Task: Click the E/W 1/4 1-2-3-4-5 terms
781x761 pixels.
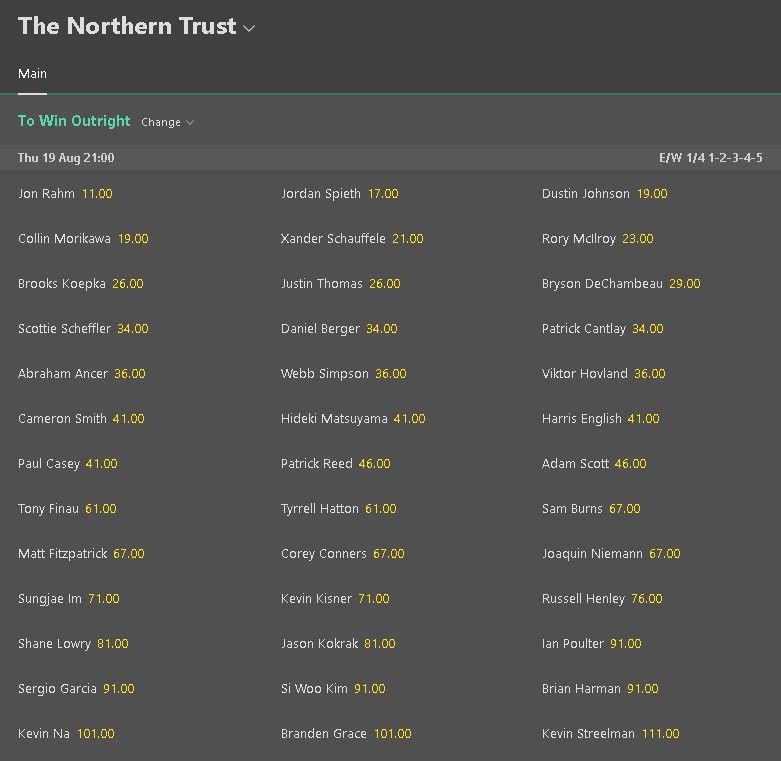Action: (x=710, y=158)
